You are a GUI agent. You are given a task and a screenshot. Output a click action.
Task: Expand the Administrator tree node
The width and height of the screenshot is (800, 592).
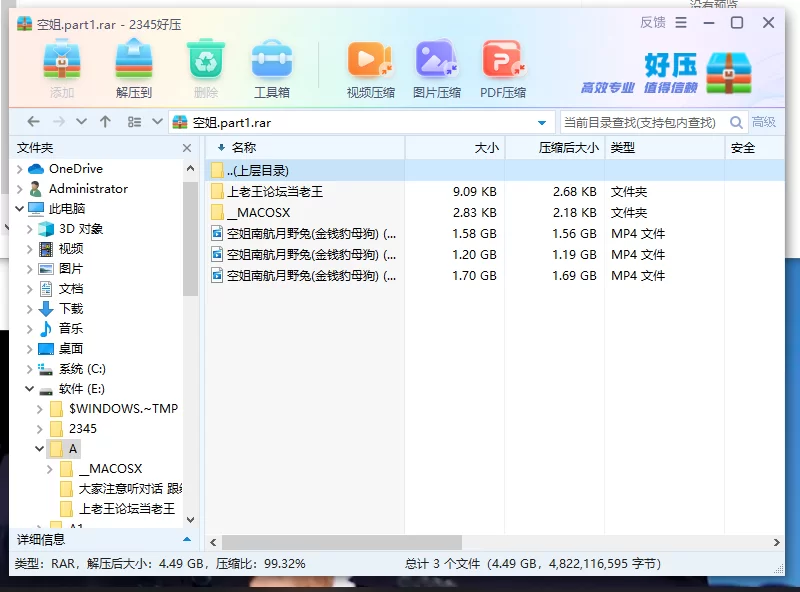(19, 189)
